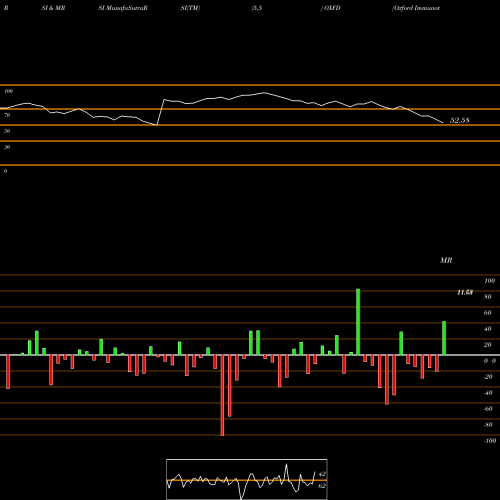
Task: Click the Oxford Immunot header text
Action: (416, 8)
